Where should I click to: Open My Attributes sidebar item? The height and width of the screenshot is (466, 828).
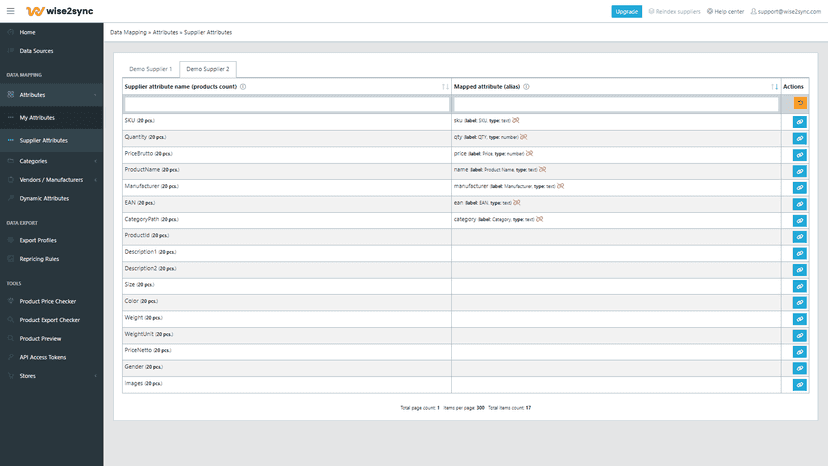click(x=51, y=117)
